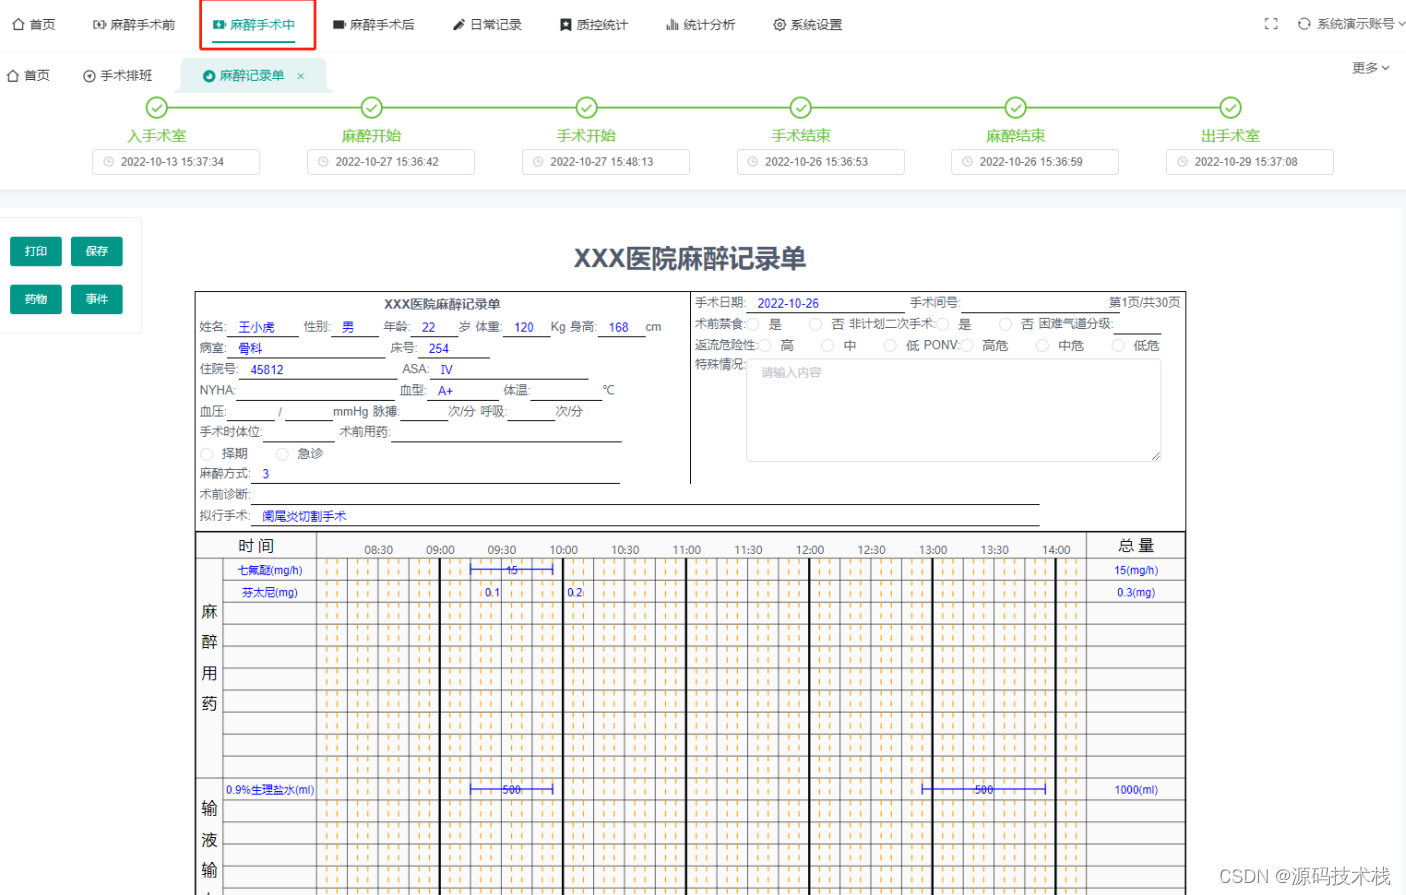Image resolution: width=1406 pixels, height=895 pixels.
Task: Select 否 for 非计划二次手术
Action: tap(1006, 324)
